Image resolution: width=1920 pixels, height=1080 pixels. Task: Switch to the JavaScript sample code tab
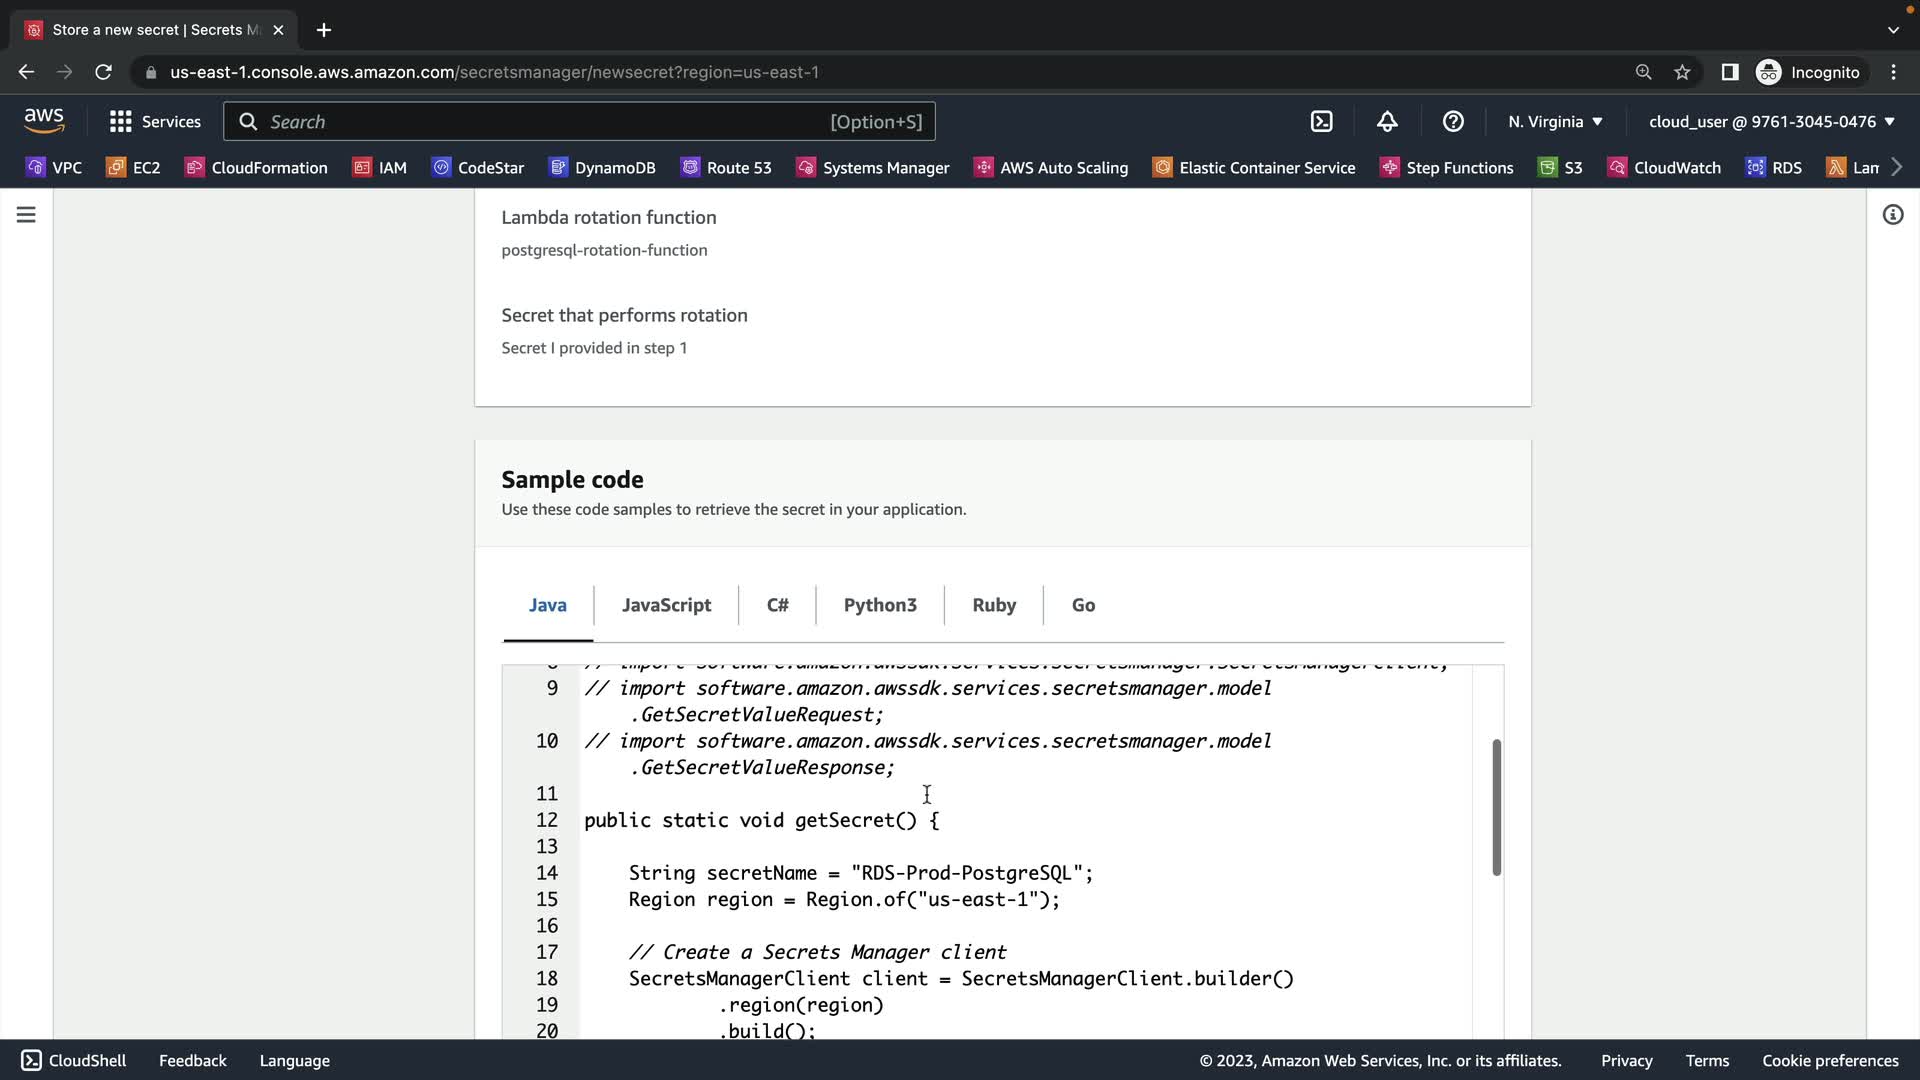[666, 605]
